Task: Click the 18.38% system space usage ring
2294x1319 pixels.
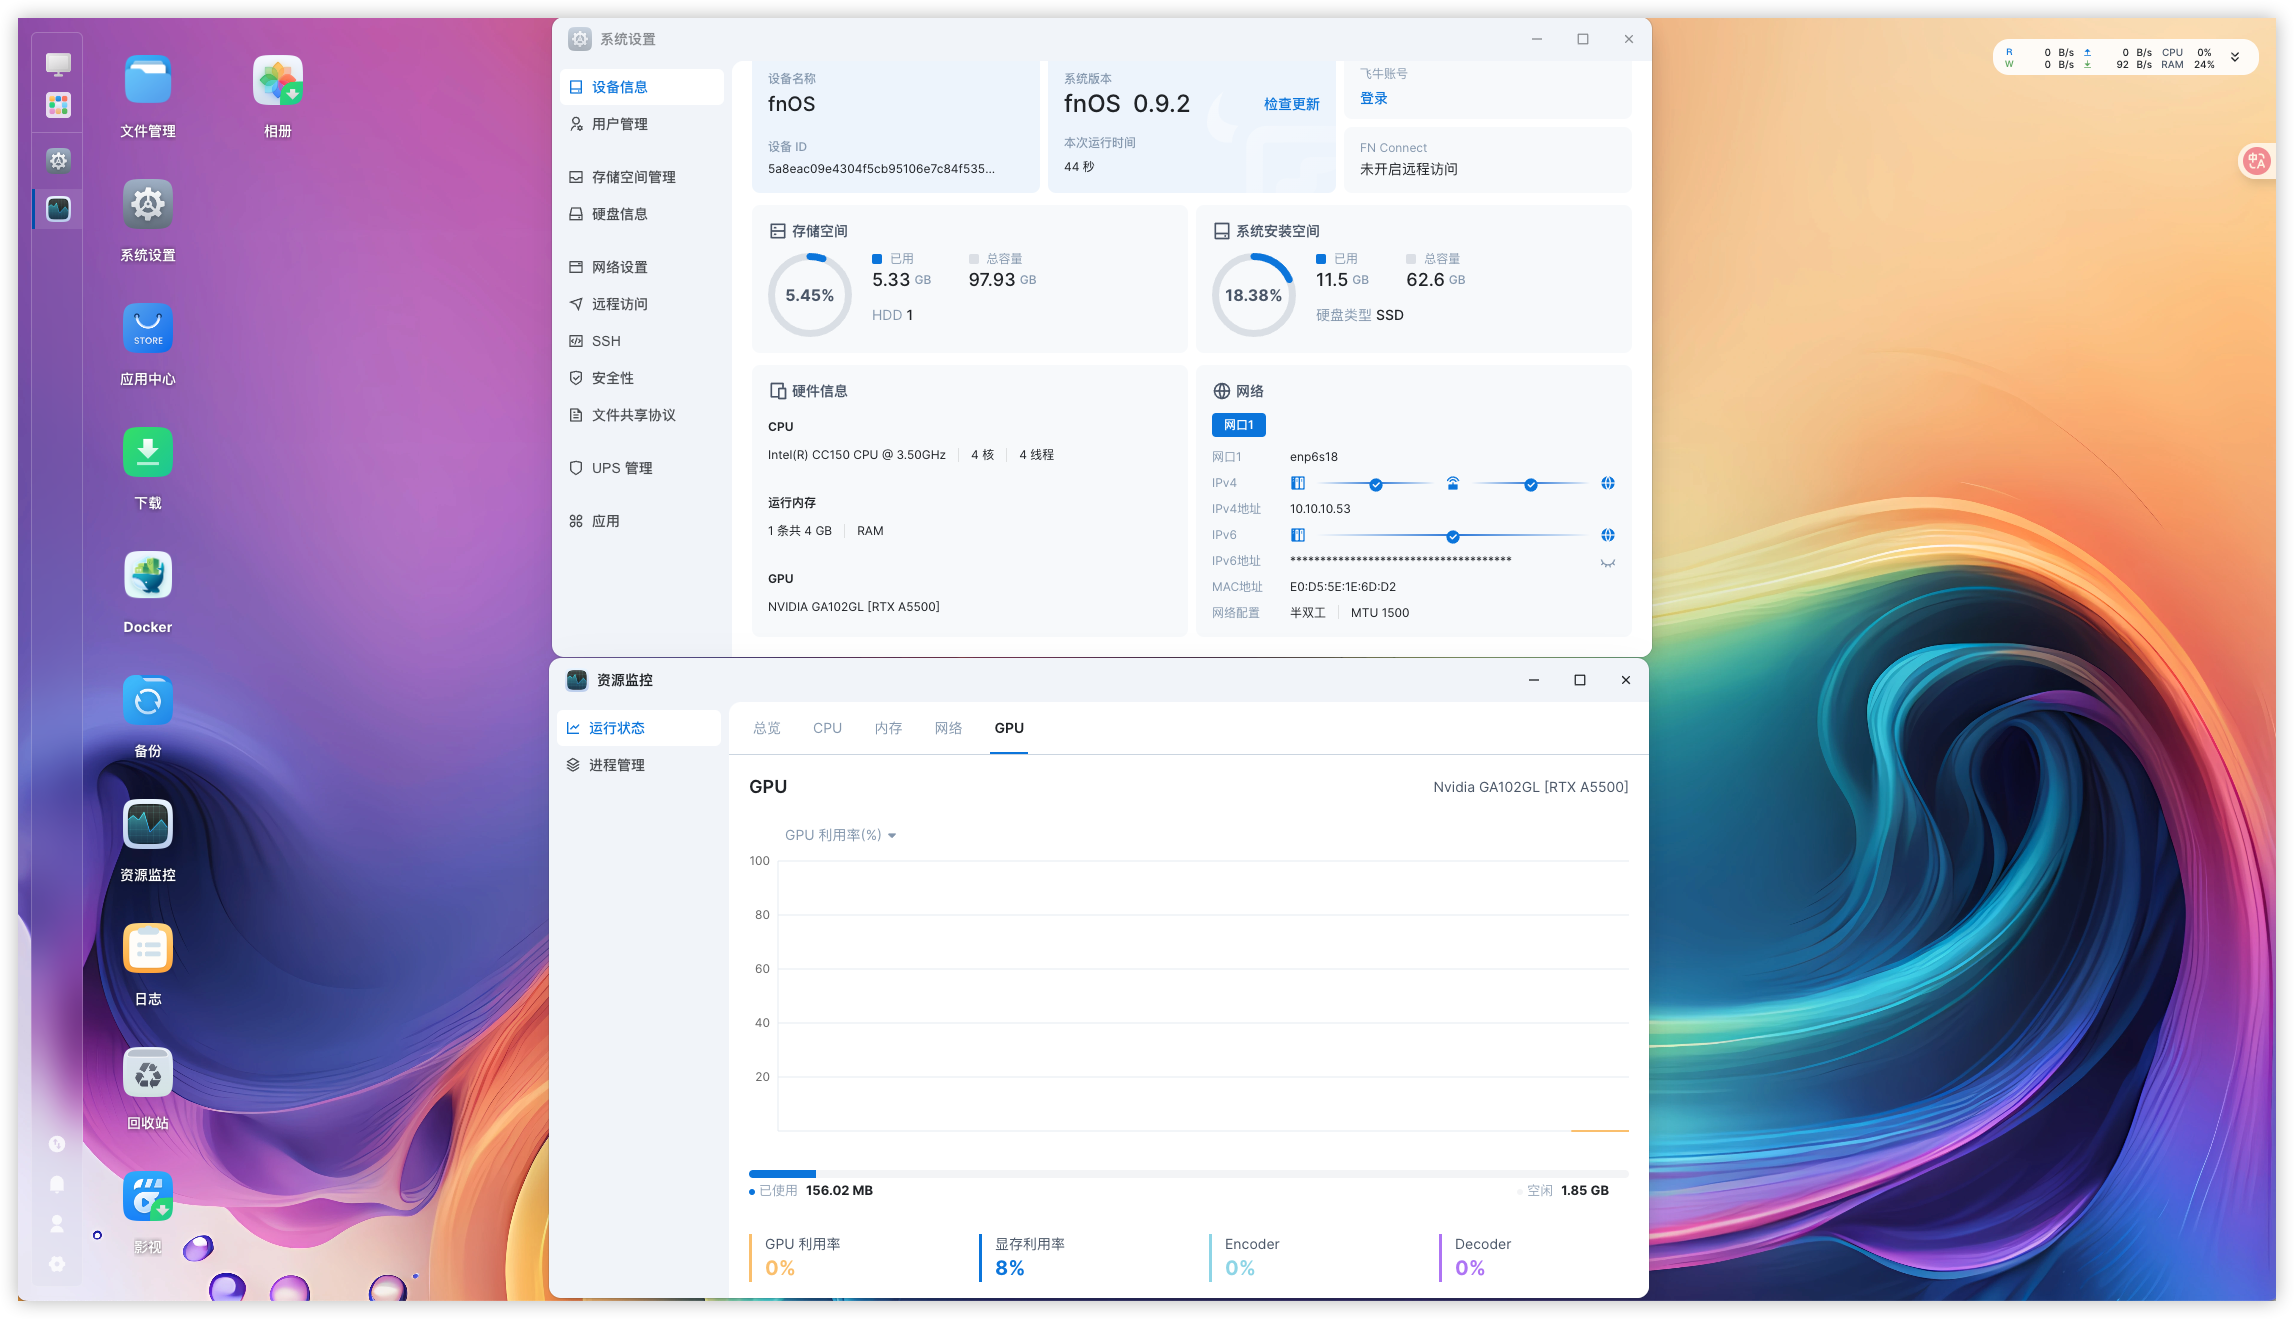Action: [x=1253, y=295]
